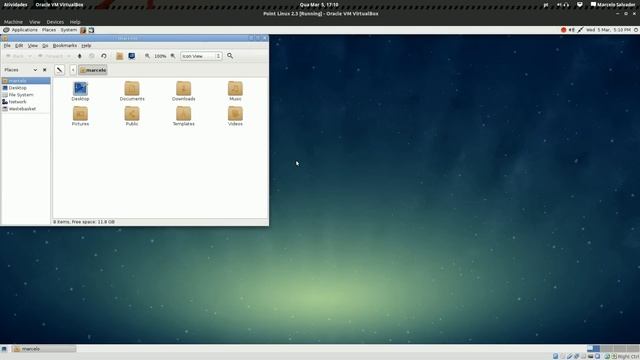Viewport: 640px width, 360px height.
Task: Open the Home folder toolbar icon
Action: 120,56
